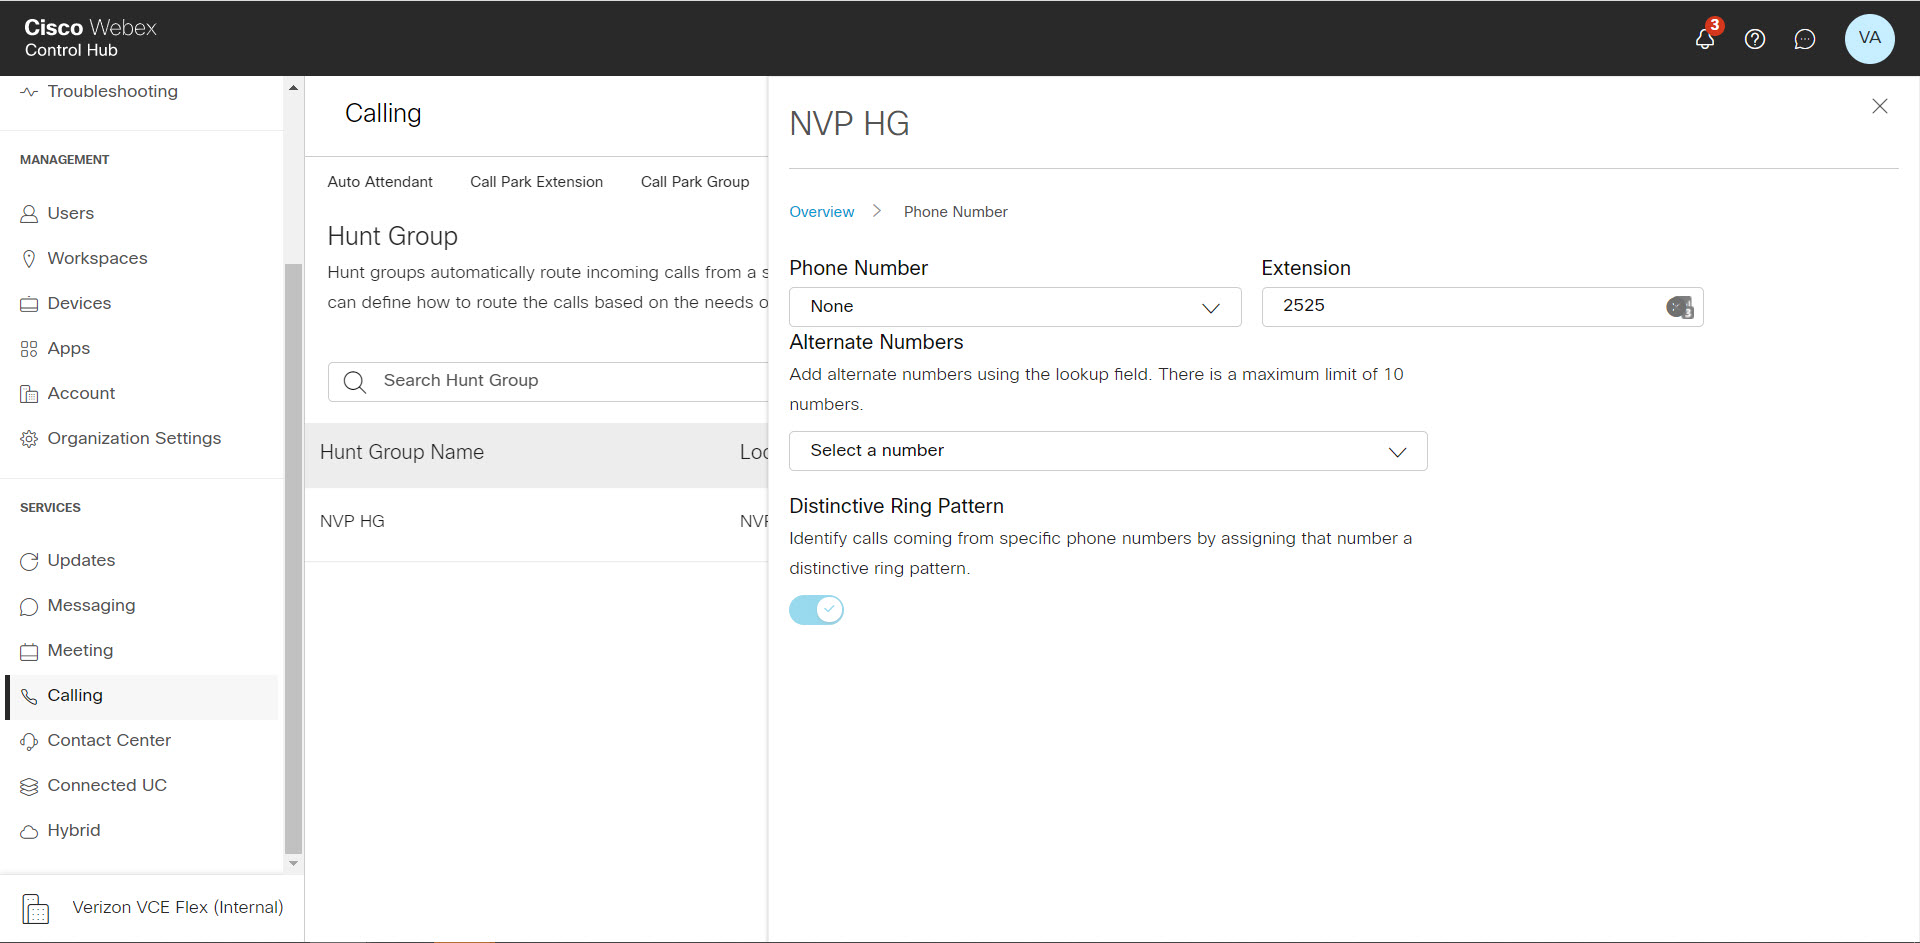
Task: Open the Messaging service
Action: [91, 605]
